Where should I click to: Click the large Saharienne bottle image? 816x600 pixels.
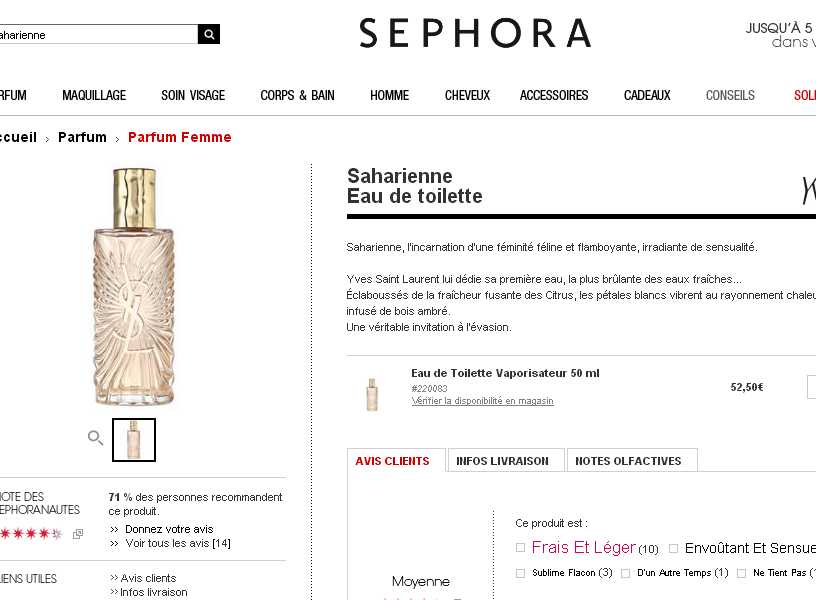tap(134, 287)
